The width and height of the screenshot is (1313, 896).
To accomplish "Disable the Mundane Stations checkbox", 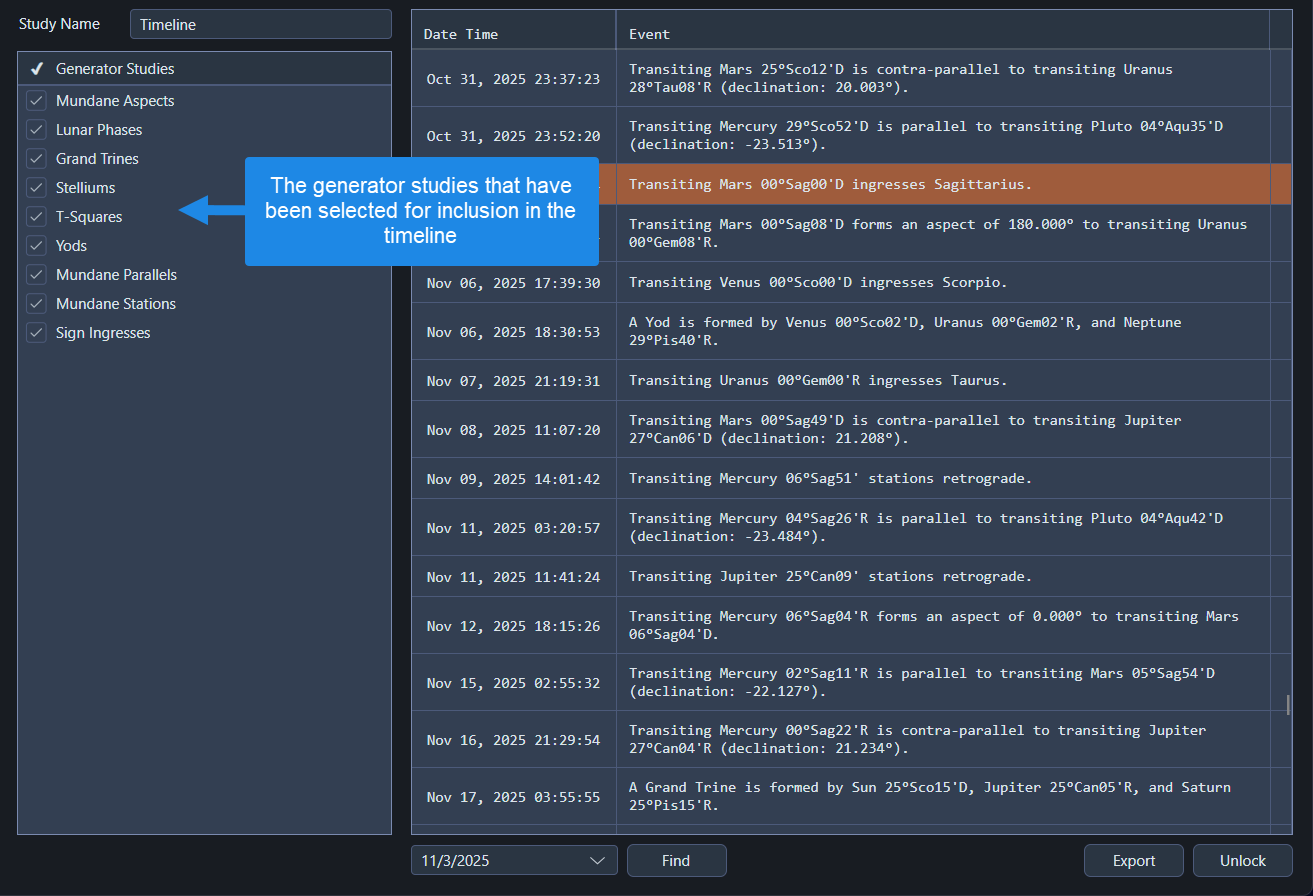I will (36, 303).
